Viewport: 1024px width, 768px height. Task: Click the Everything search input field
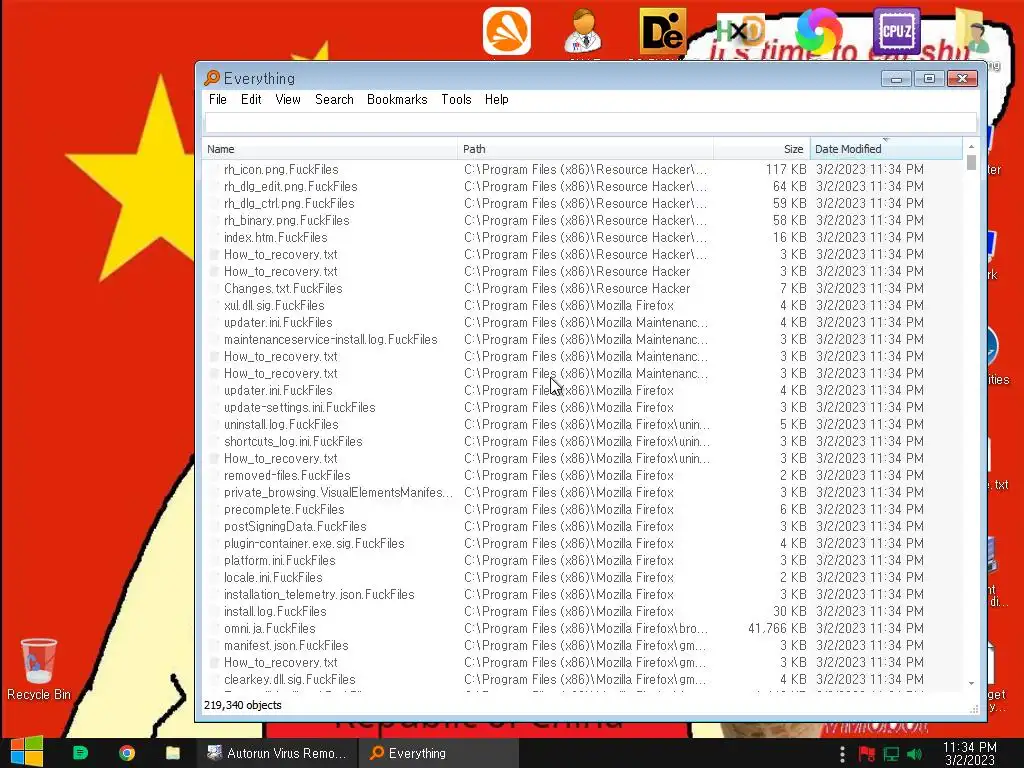pyautogui.click(x=591, y=122)
